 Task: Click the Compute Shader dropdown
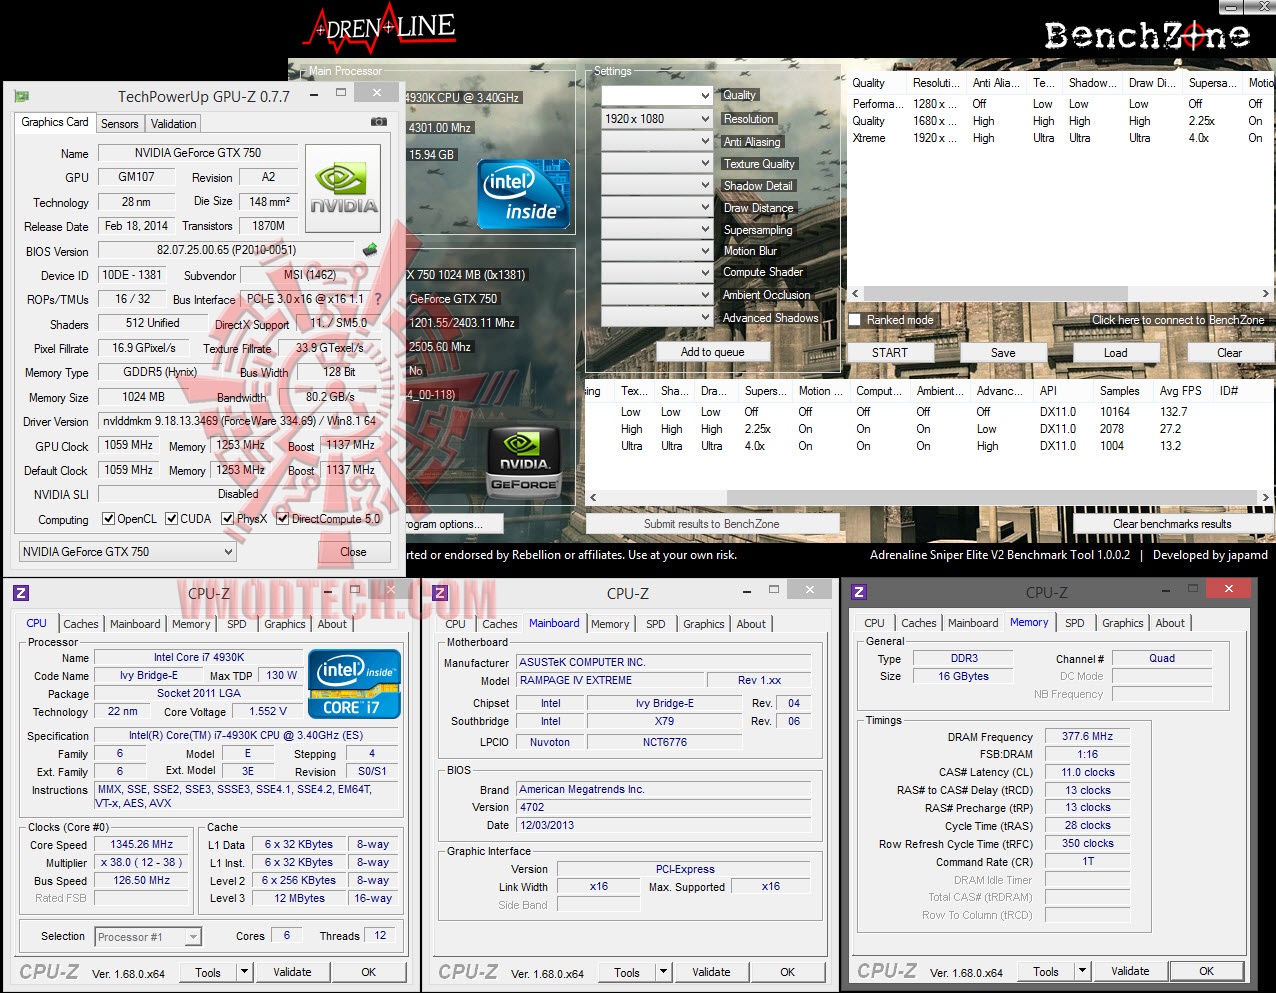pyautogui.click(x=657, y=272)
